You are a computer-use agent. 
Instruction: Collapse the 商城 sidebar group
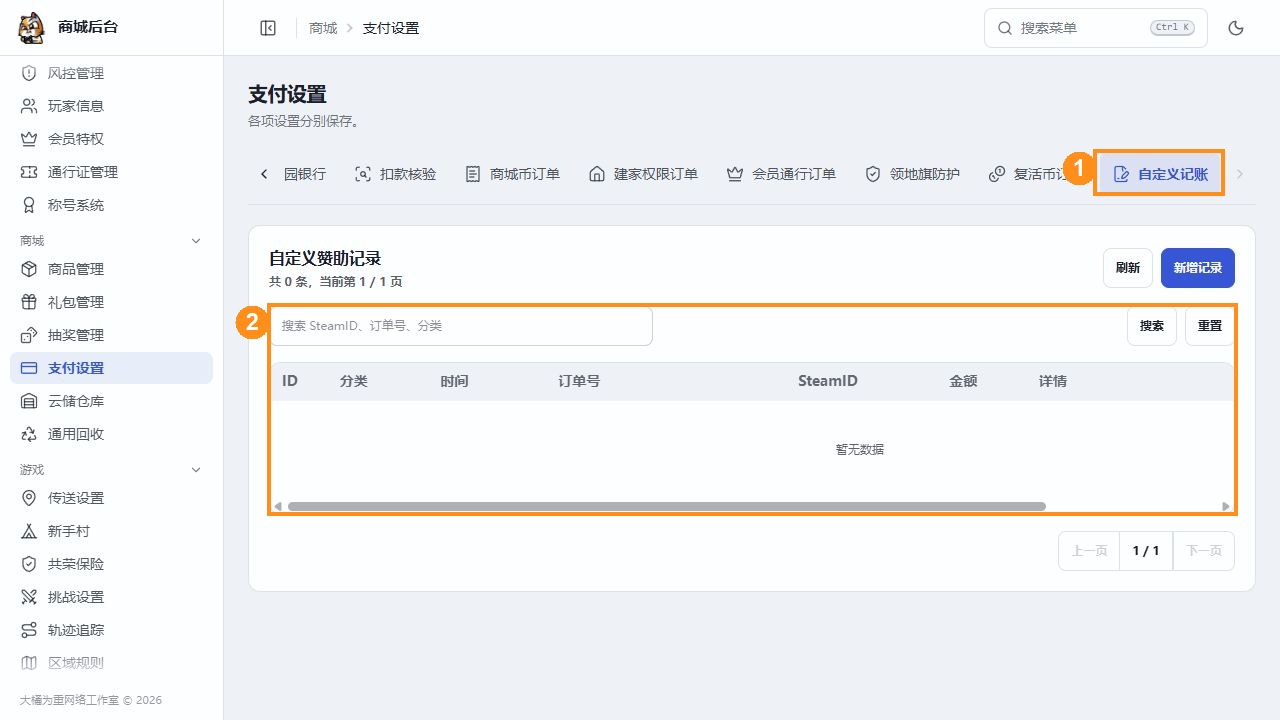click(x=111, y=241)
